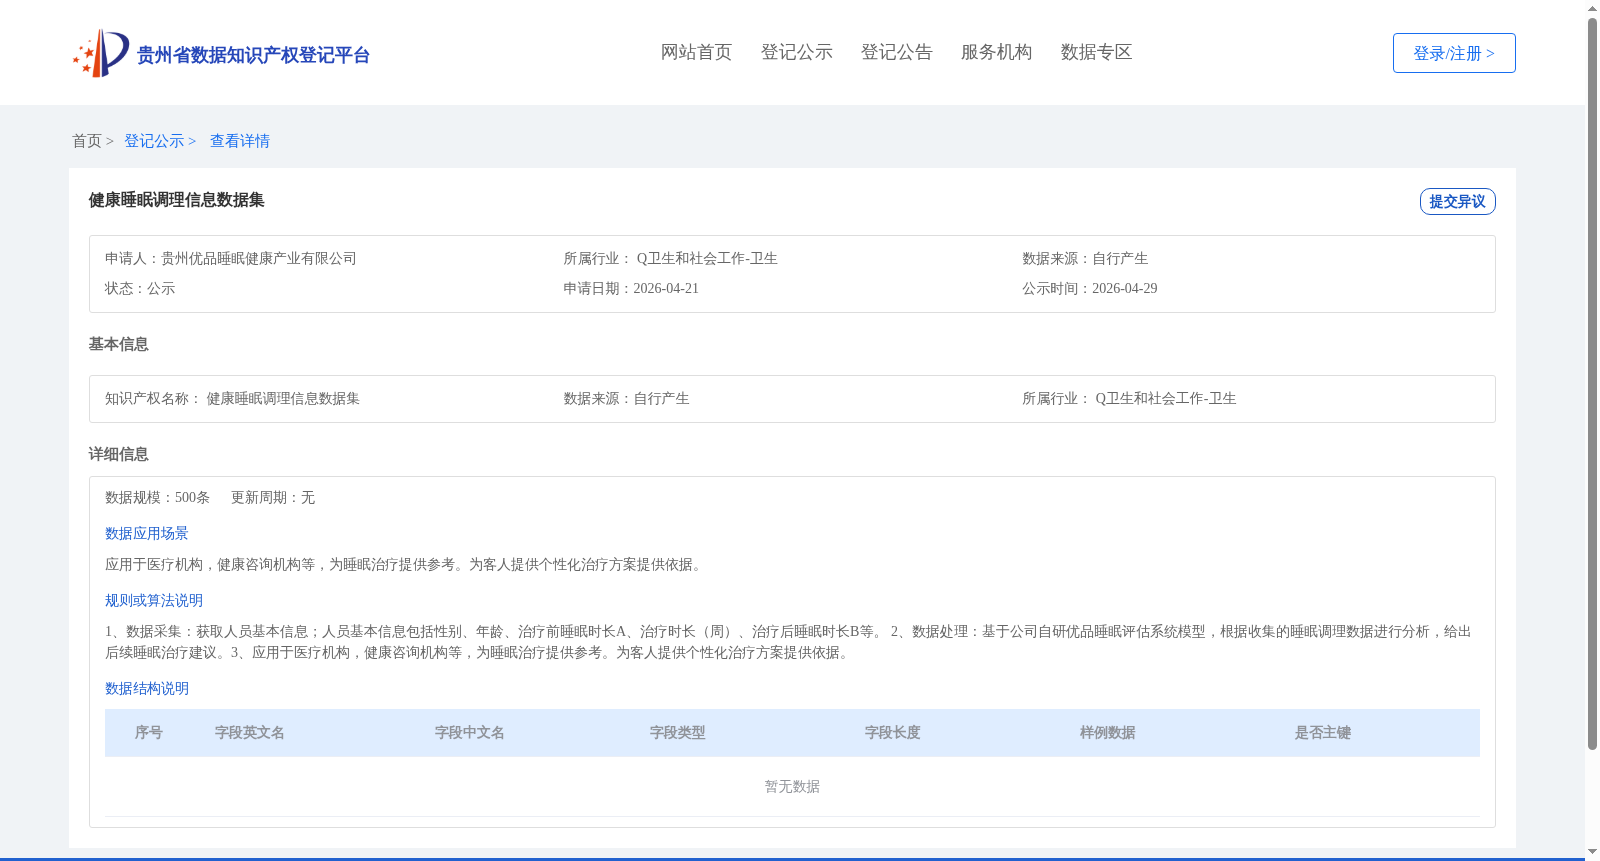Click the vertical page scrollbar thumb

pos(1592,384)
